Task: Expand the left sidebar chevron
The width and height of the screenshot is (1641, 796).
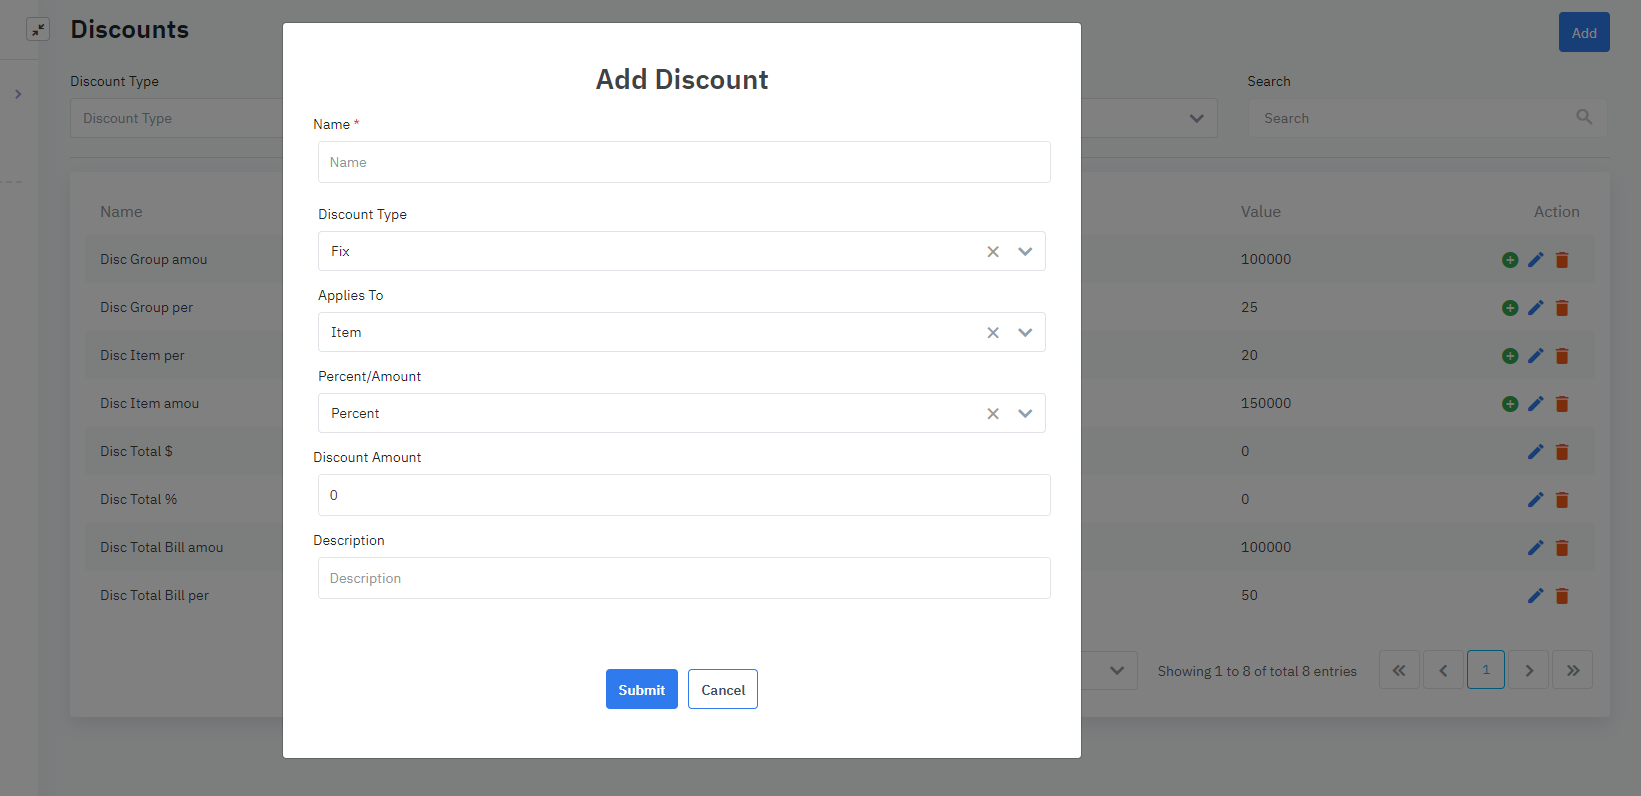Action: 18,94
